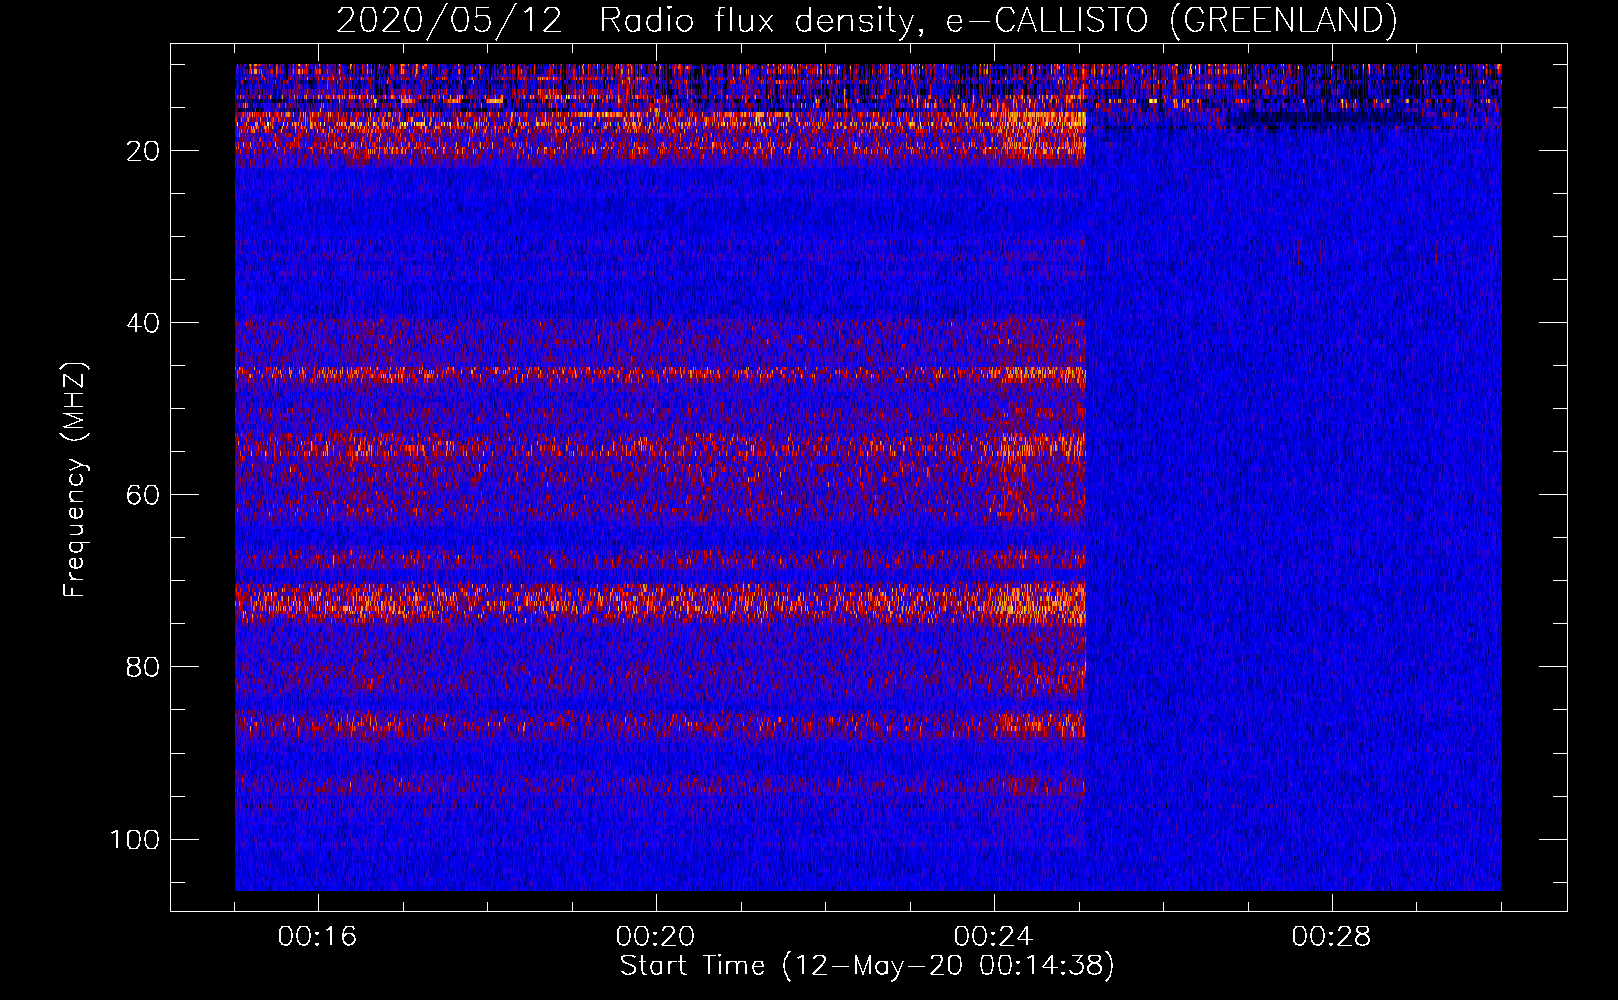Click the 100 frequency tick label

click(x=135, y=839)
